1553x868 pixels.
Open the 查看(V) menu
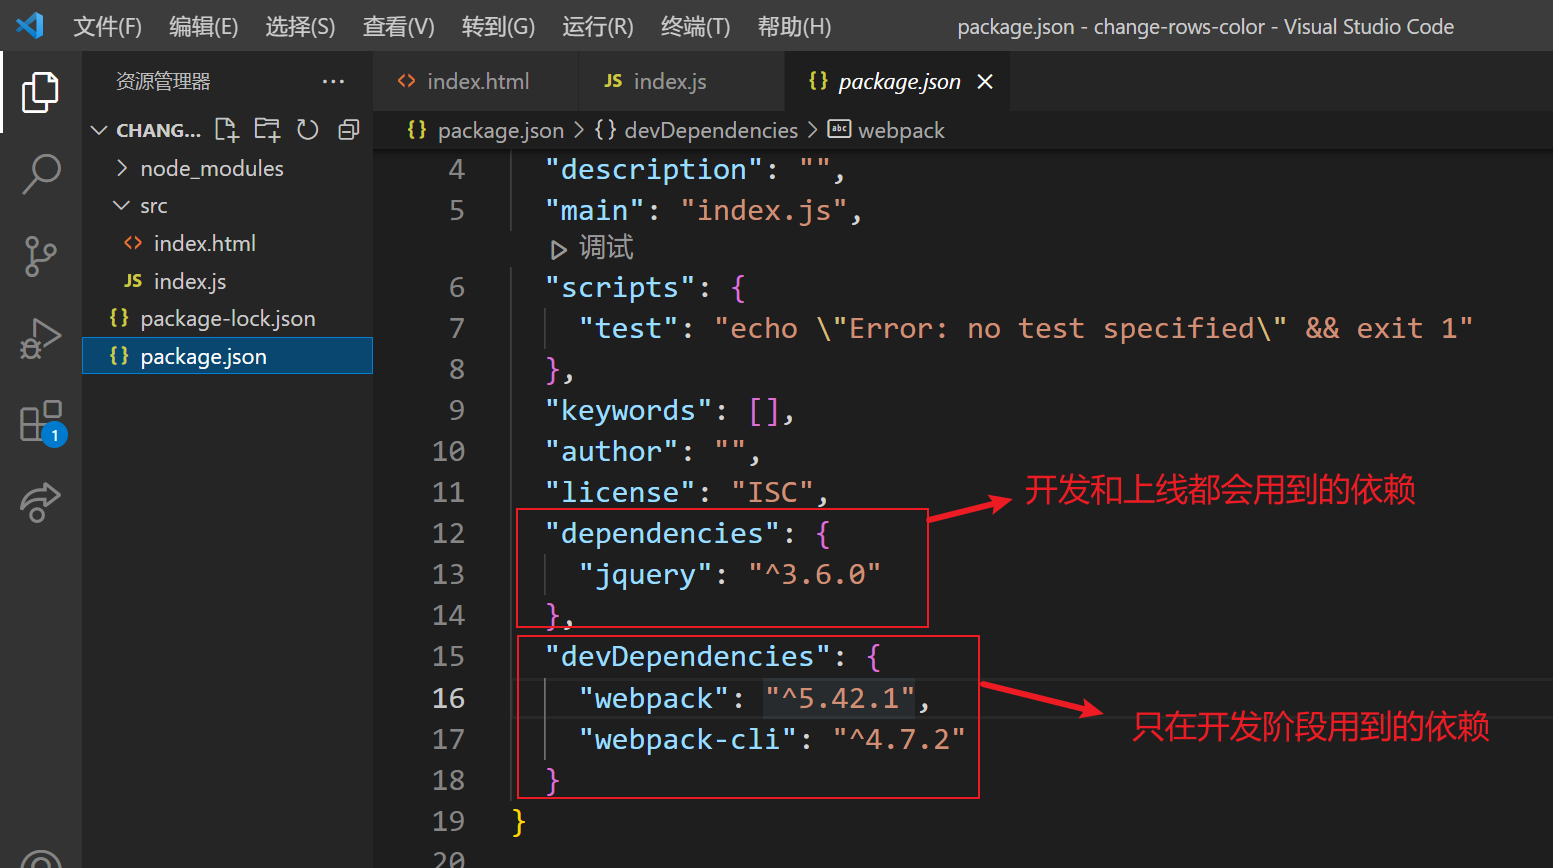(x=398, y=27)
